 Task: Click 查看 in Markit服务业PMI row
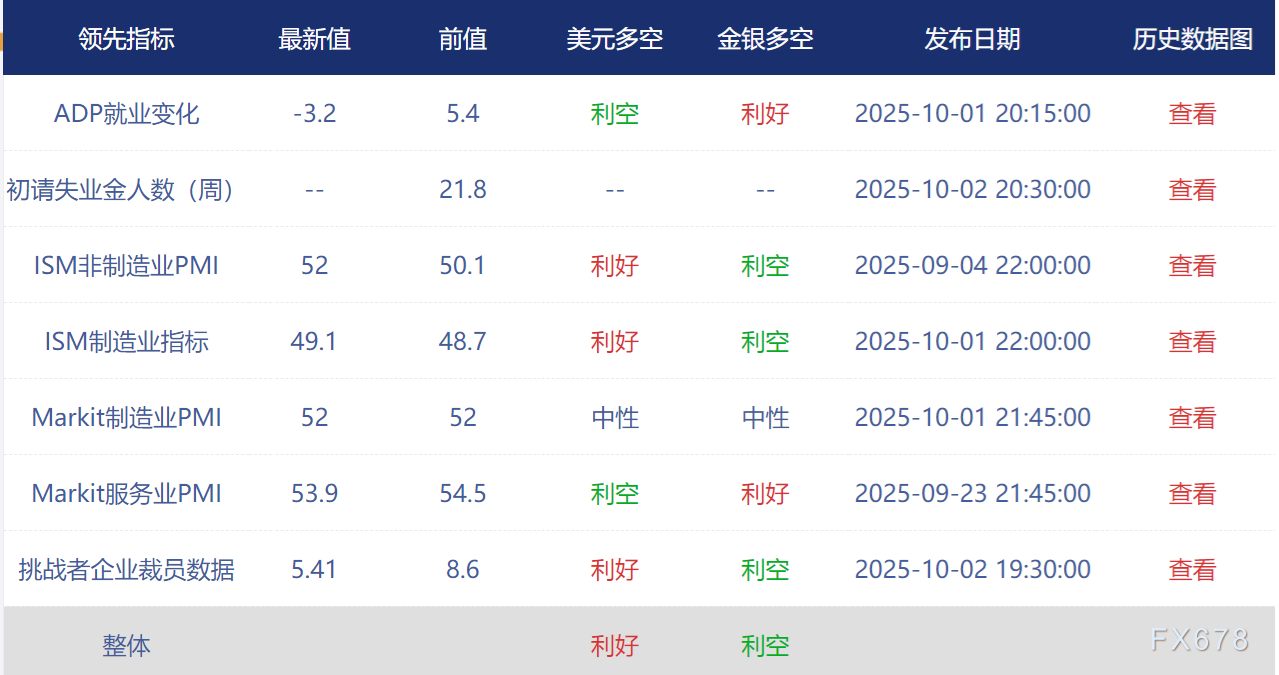point(1192,494)
